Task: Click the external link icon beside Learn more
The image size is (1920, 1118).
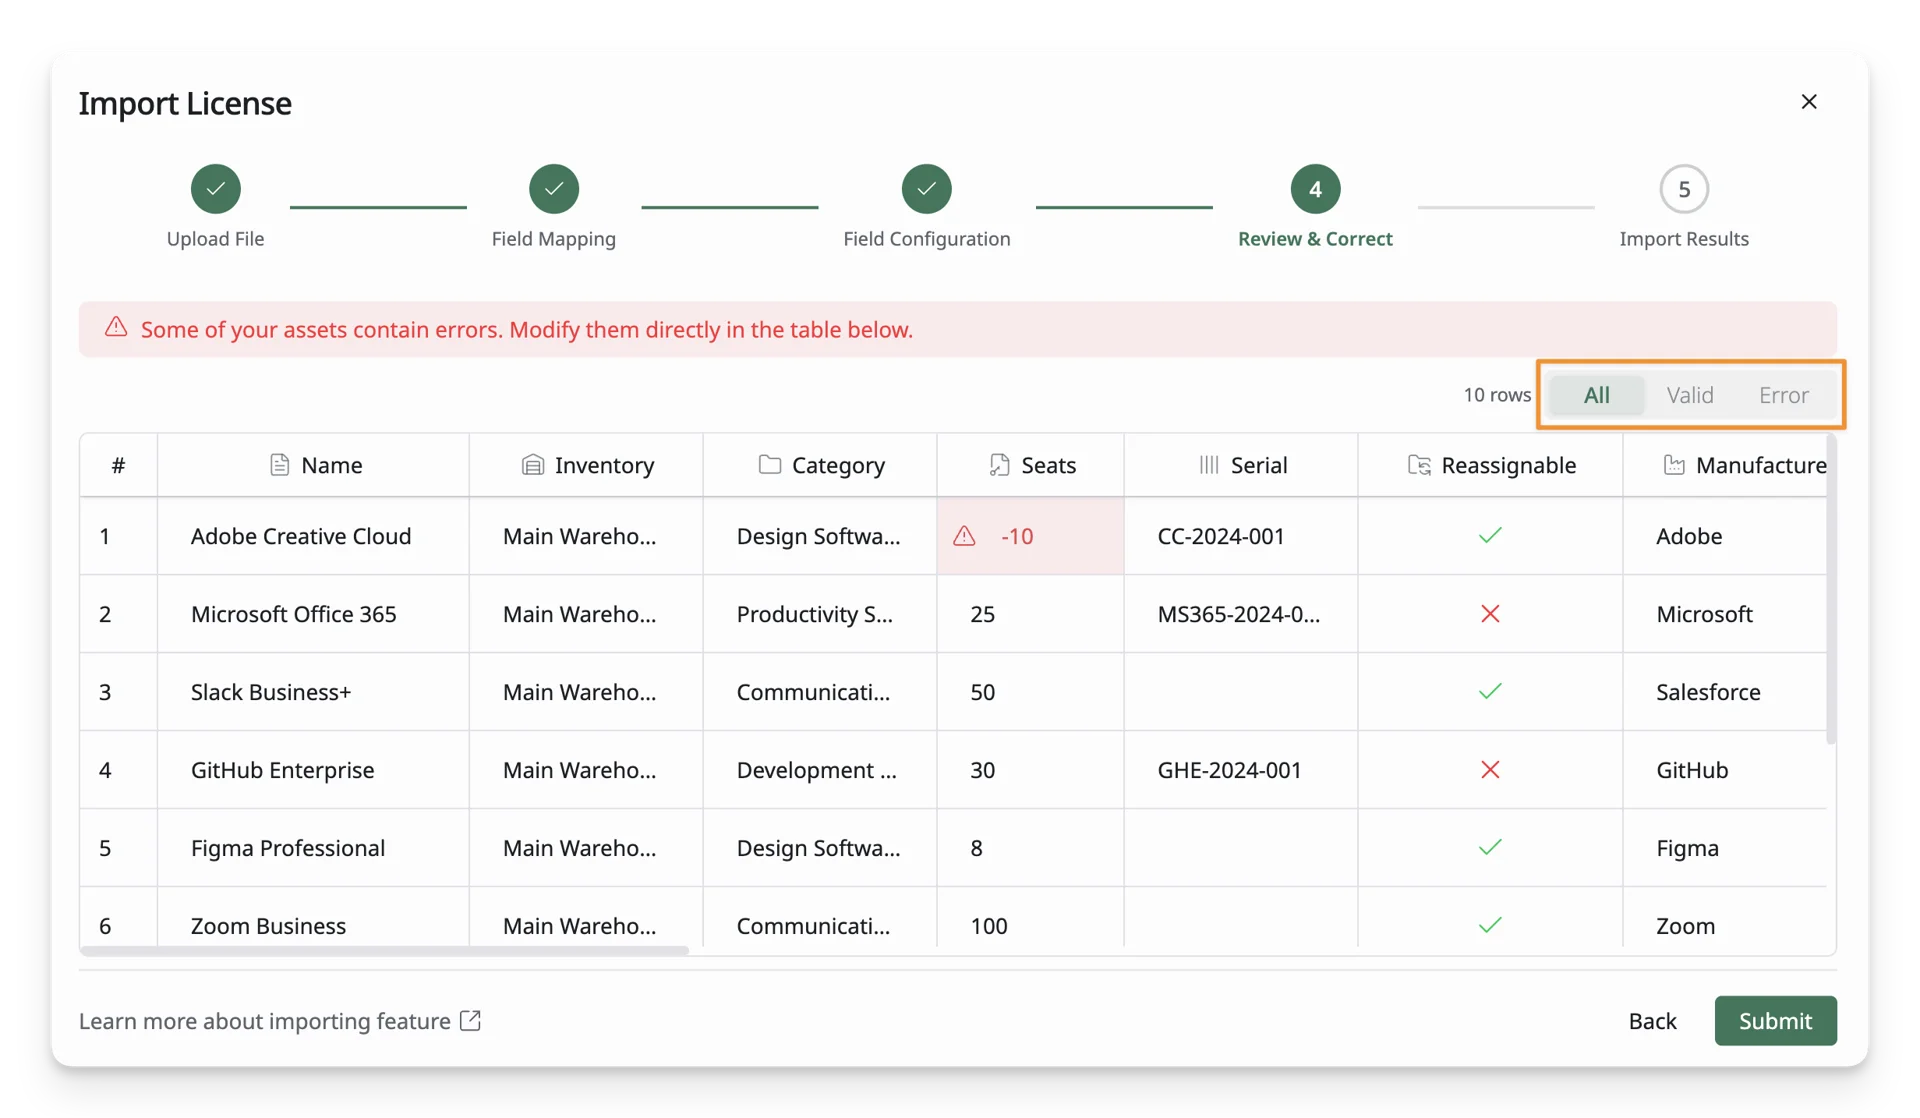Action: [x=470, y=1021]
